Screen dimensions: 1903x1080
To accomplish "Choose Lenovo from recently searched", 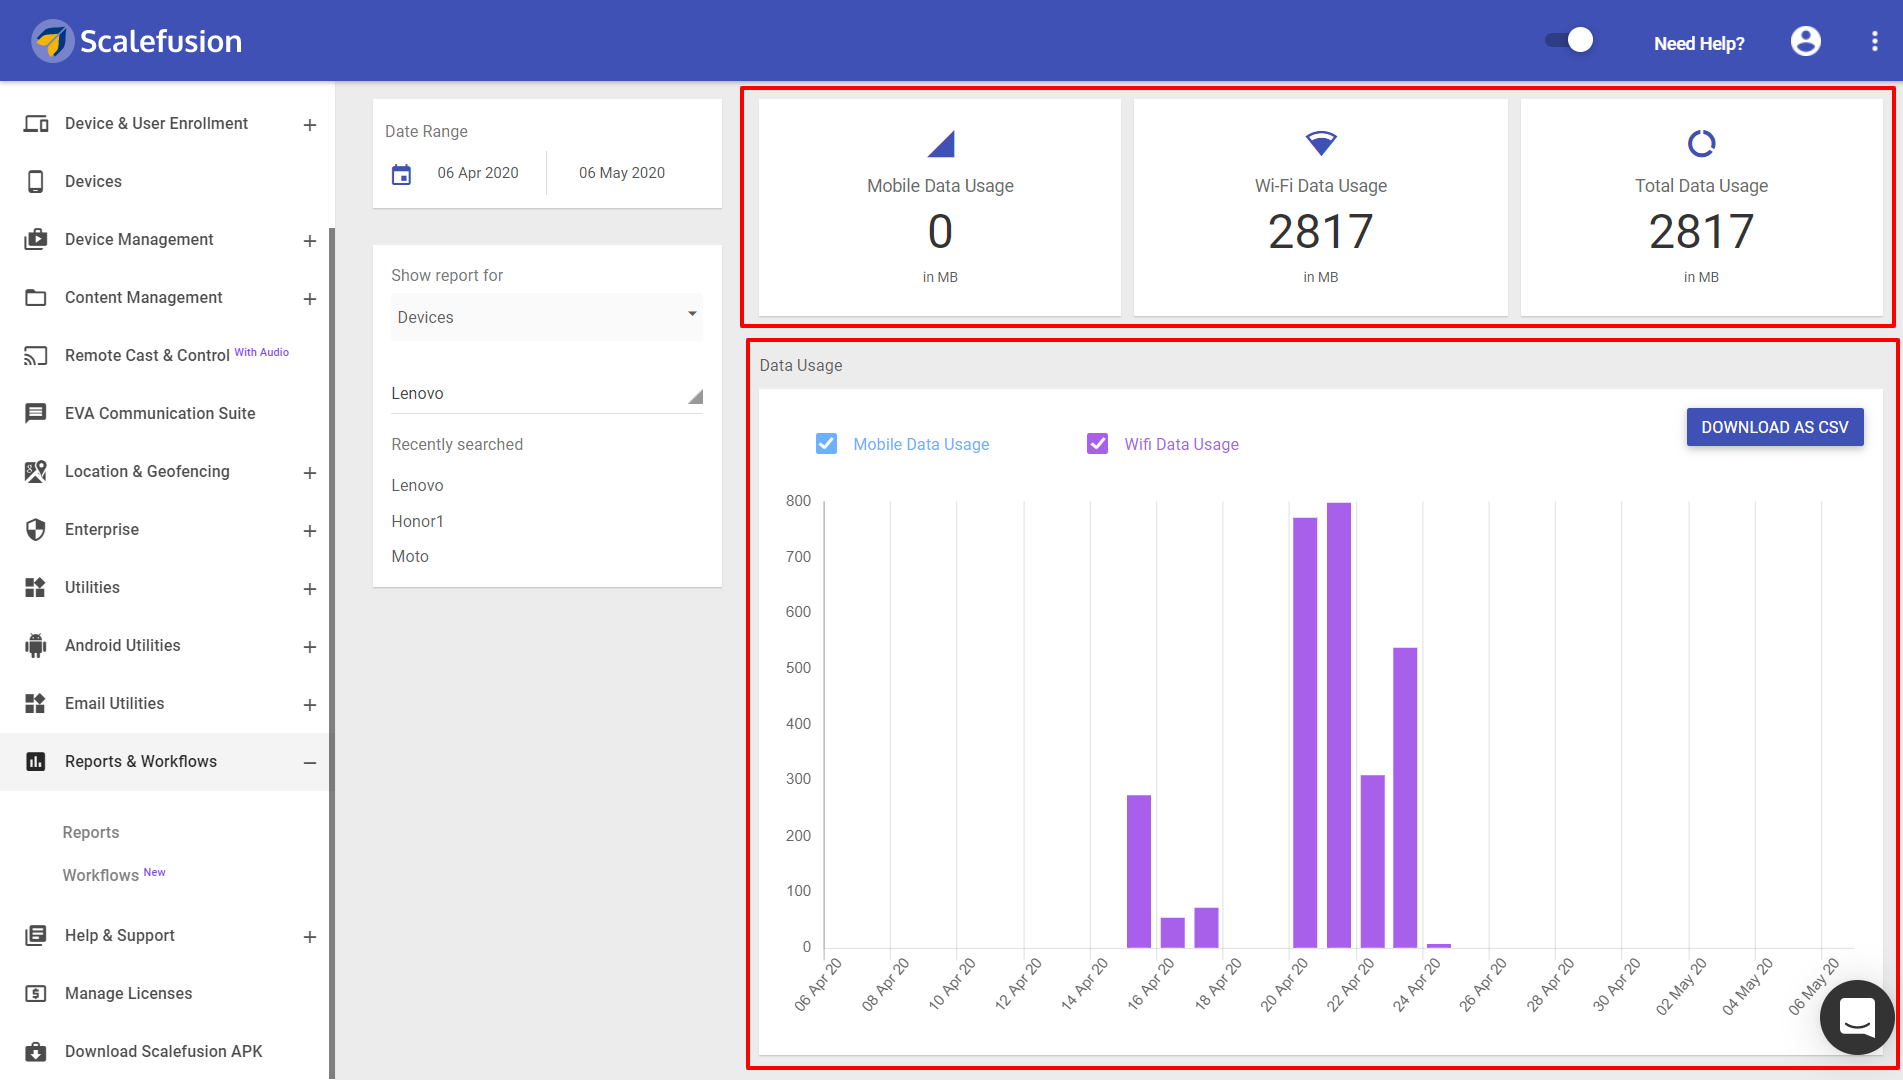I will point(417,486).
